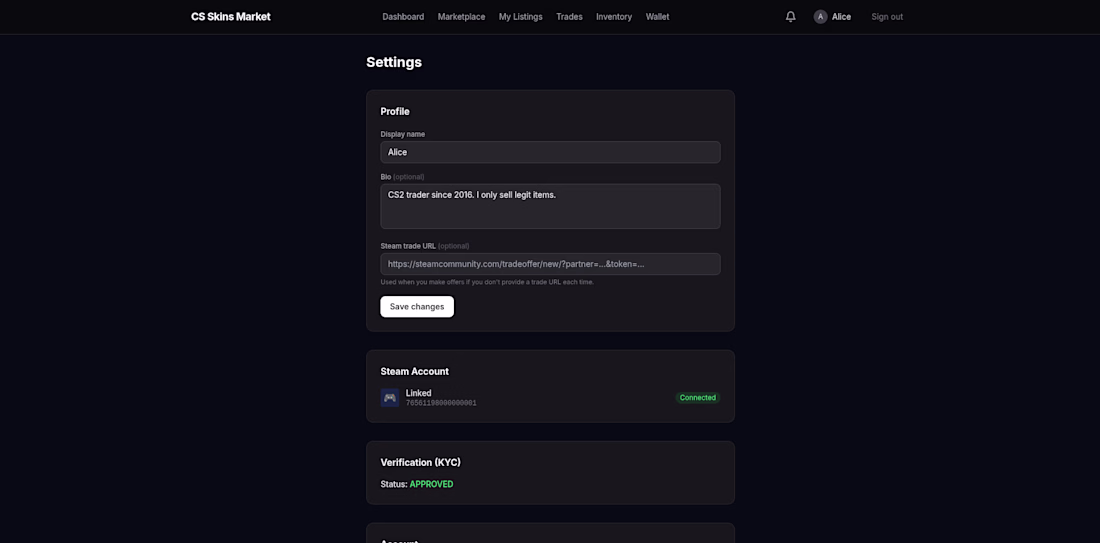Focus the Display name field

coord(550,152)
